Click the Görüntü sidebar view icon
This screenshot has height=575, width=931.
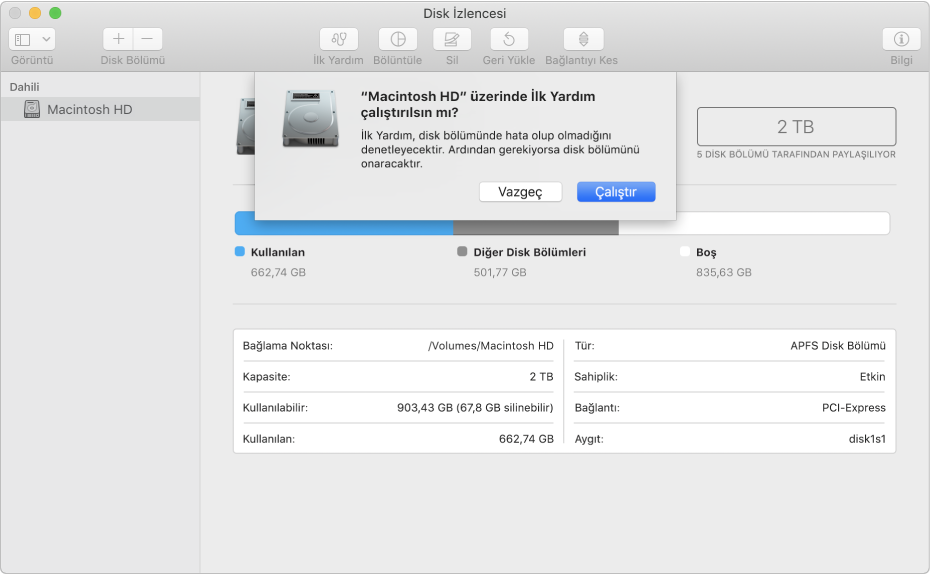[23, 40]
